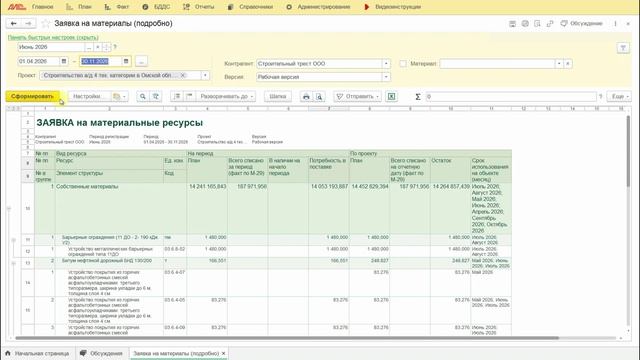This screenshot has width=640, height=360.
Task: Open the Материал field dropdown
Action: [x=559, y=64]
